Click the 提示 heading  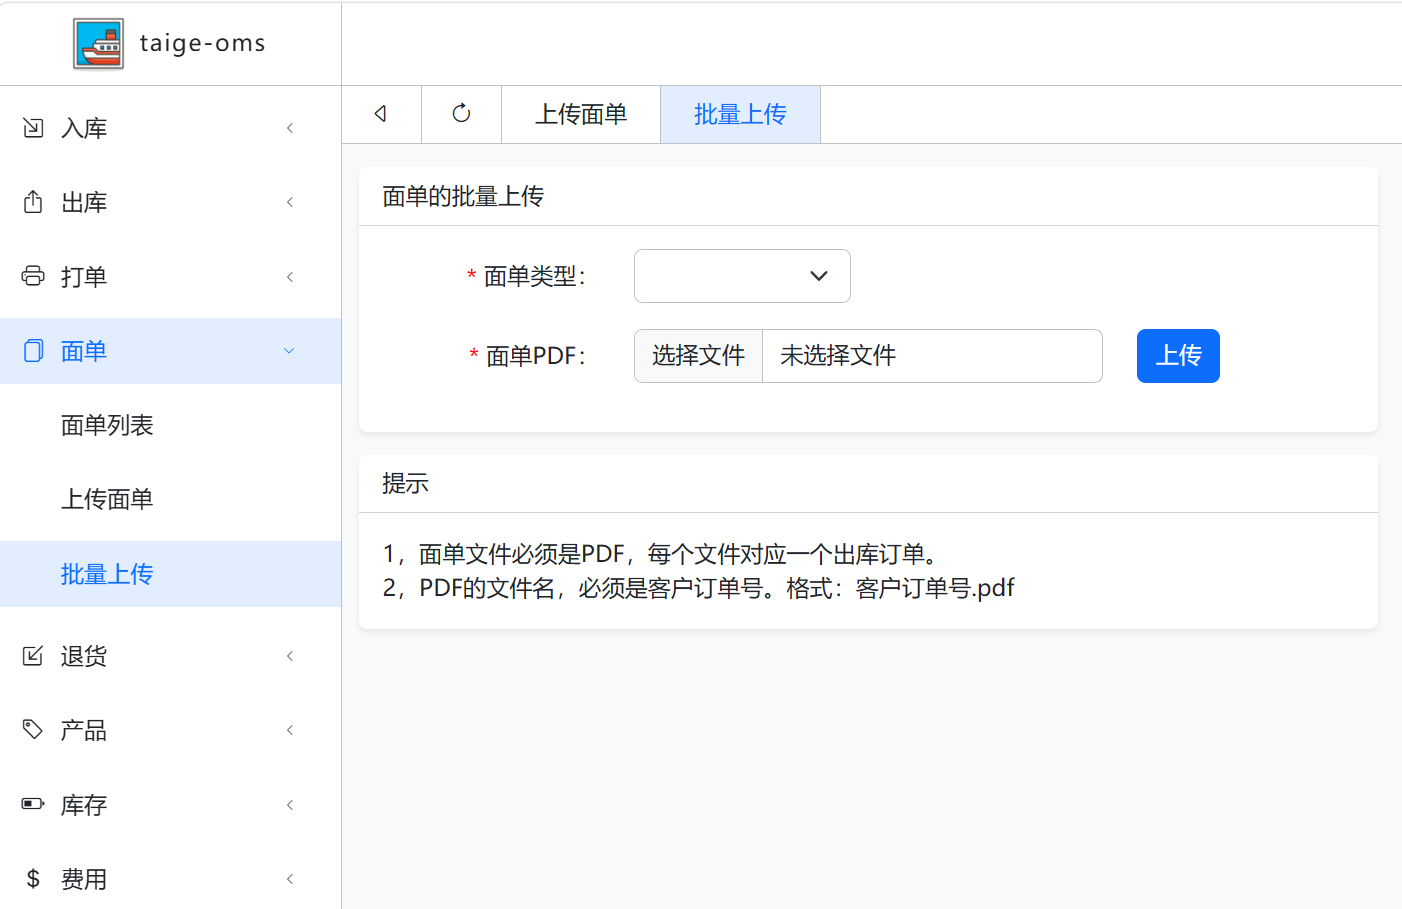[x=405, y=483]
